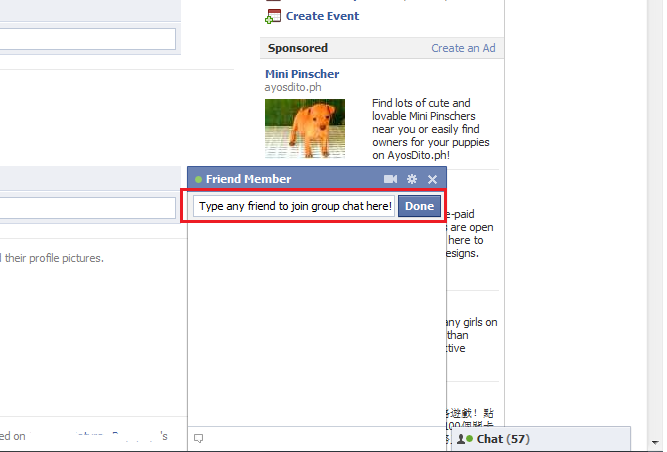Click the Done button
The image size is (667, 452).
click(419, 206)
